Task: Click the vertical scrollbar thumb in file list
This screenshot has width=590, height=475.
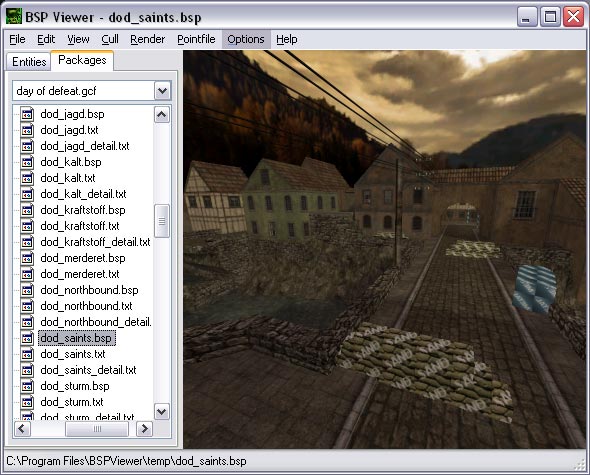Action: [x=162, y=221]
